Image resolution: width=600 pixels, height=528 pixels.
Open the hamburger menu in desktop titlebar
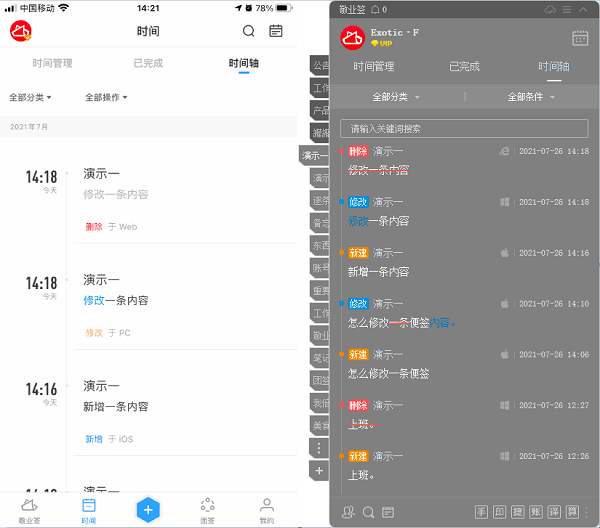[567, 10]
